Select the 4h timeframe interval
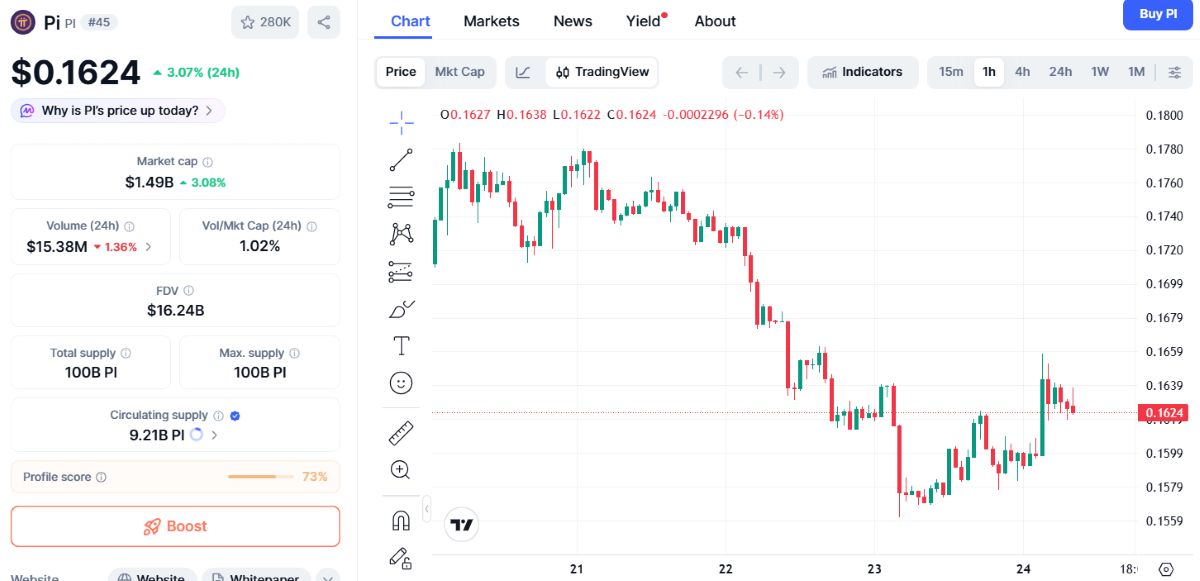1200x581 pixels. click(x=1022, y=72)
